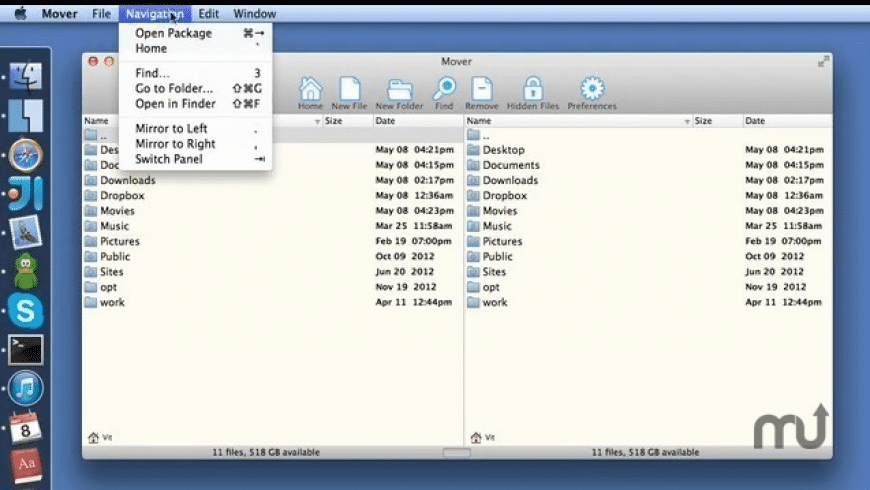Click the panel splitter handle in status bar
This screenshot has height=490, width=870.
click(x=457, y=452)
